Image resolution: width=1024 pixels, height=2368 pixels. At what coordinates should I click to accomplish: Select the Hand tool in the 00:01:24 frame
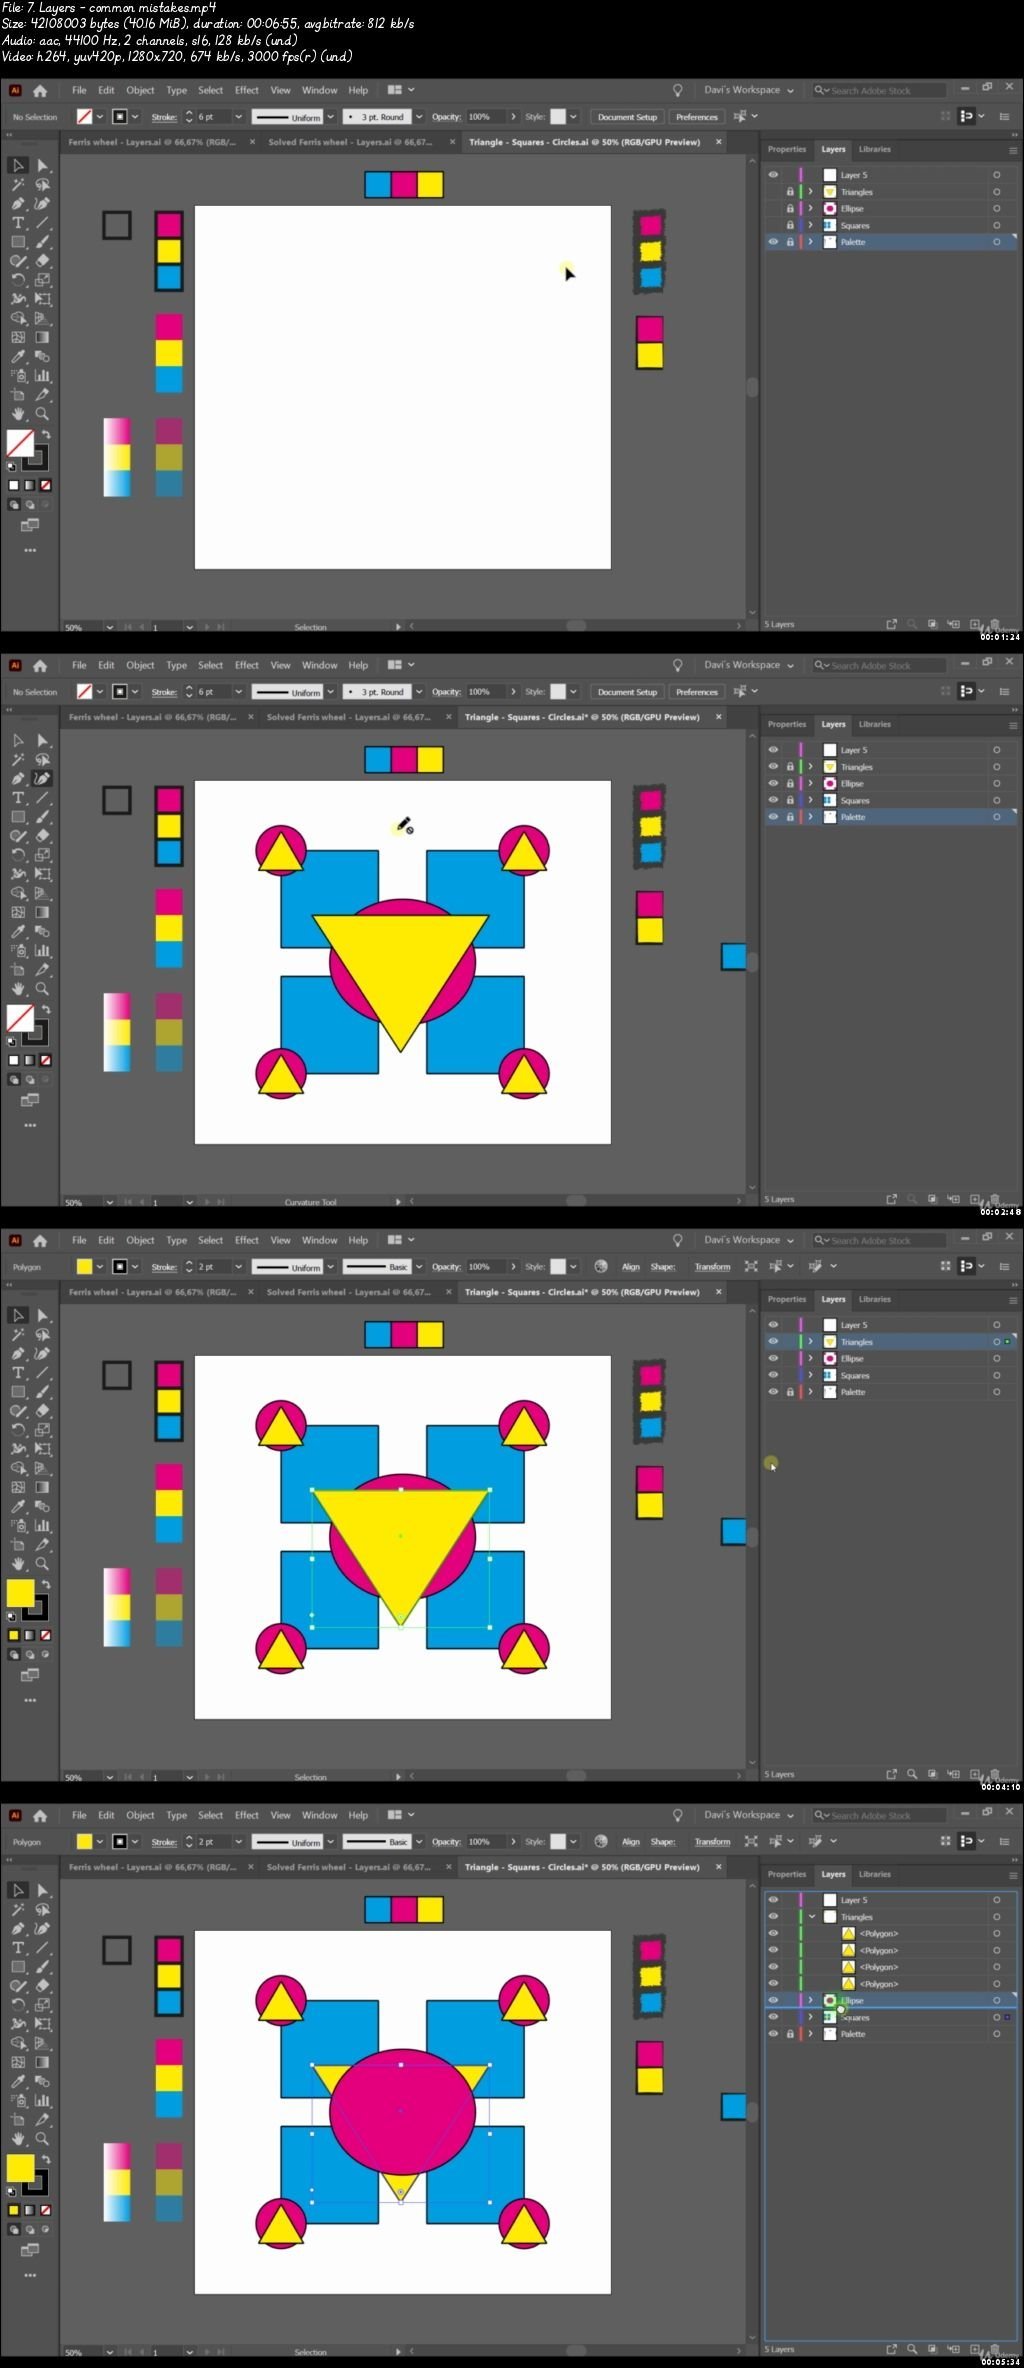pyautogui.click(x=18, y=413)
